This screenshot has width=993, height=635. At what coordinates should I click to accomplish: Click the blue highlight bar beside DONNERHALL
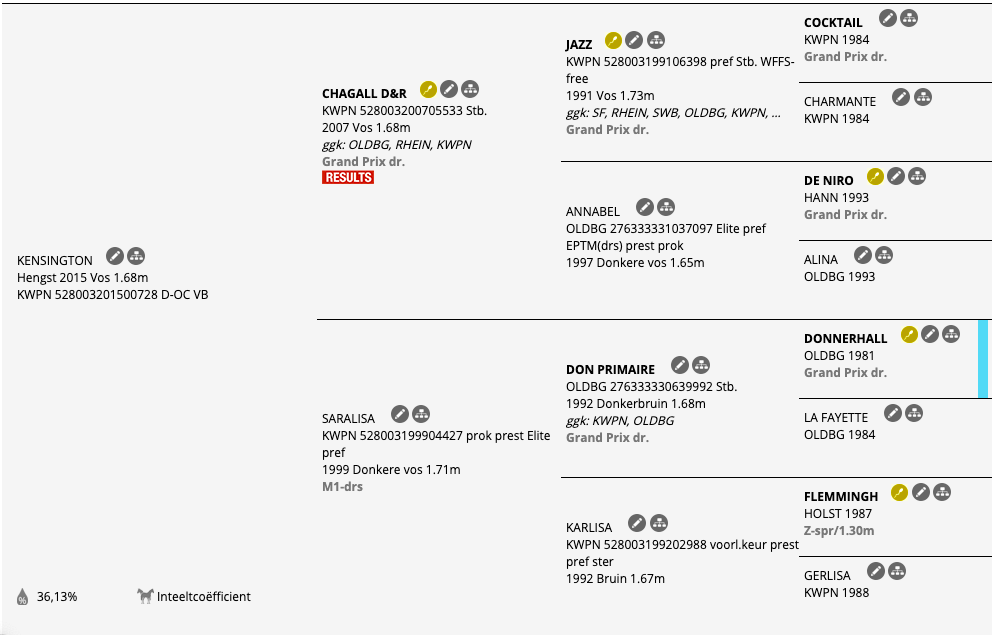click(x=983, y=359)
